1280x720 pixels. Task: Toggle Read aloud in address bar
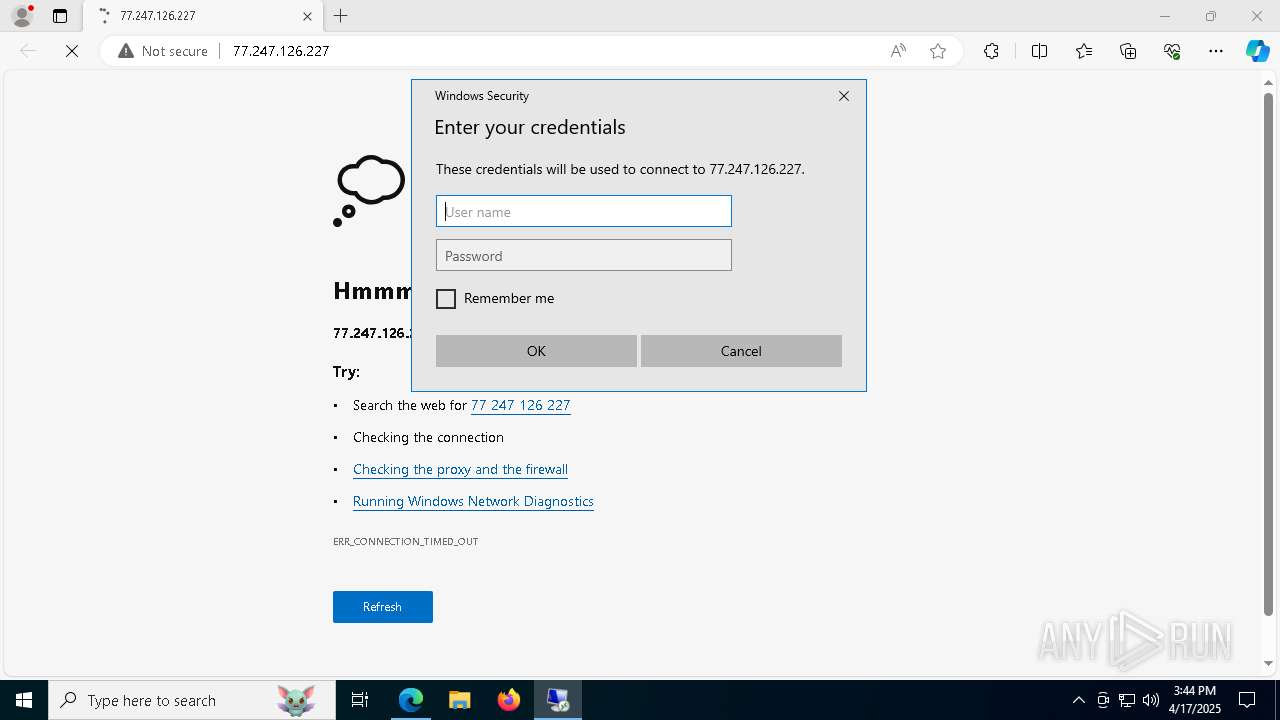[x=898, y=51]
